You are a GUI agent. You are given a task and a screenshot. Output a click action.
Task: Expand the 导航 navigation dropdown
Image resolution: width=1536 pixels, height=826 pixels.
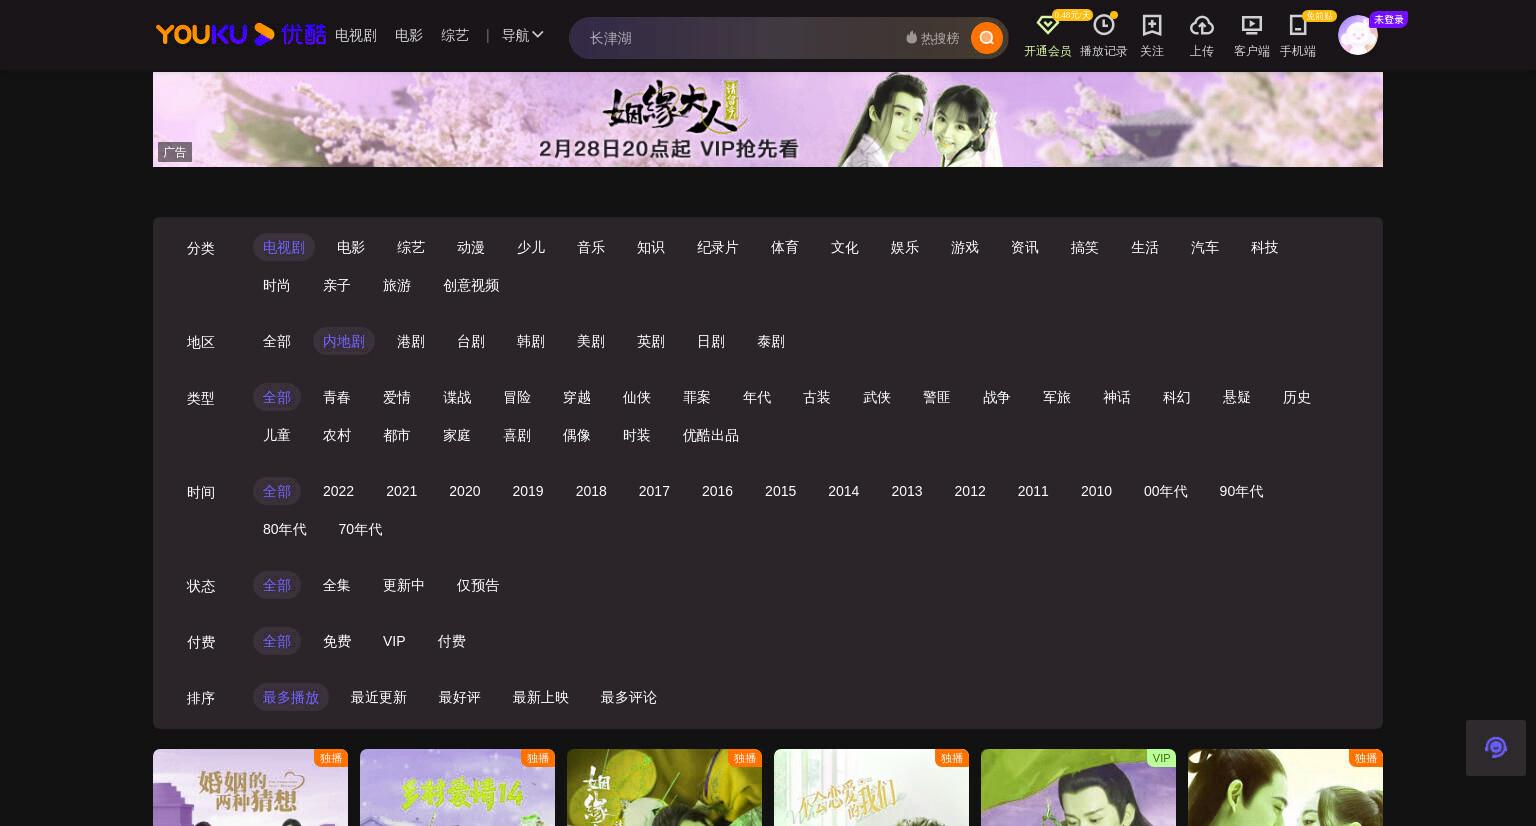[522, 35]
